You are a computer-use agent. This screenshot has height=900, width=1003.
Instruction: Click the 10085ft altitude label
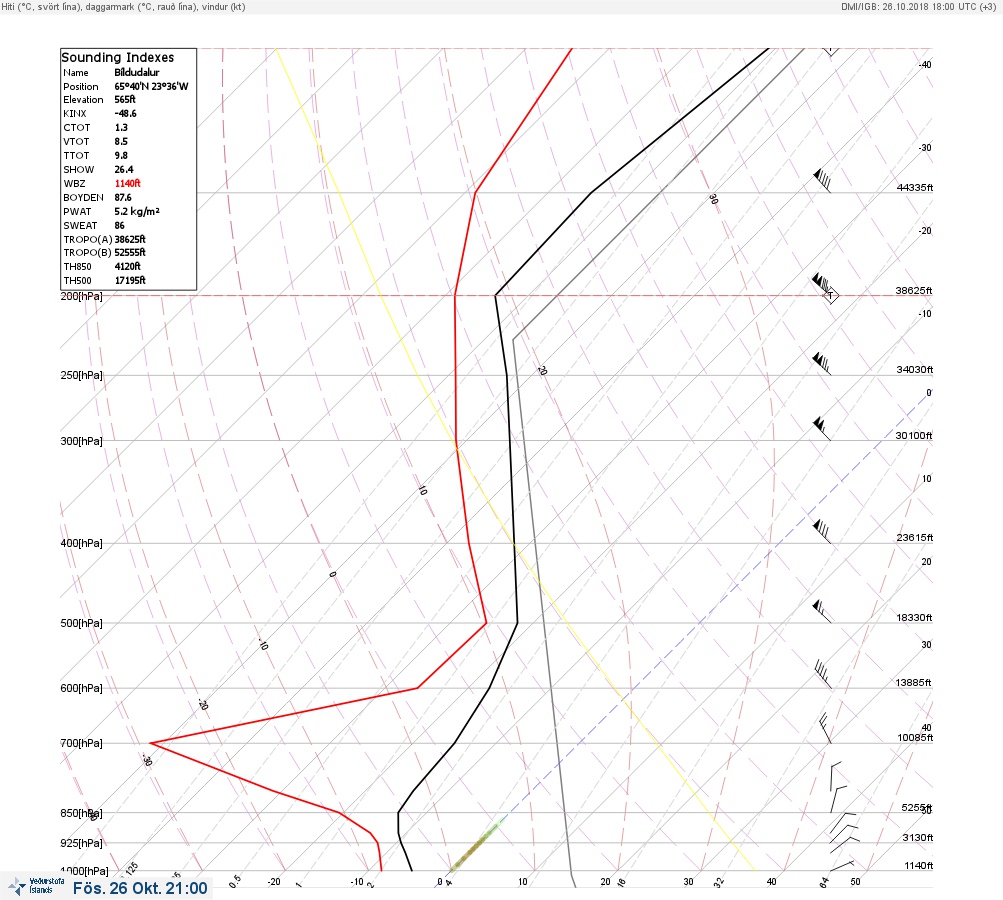pyautogui.click(x=915, y=738)
